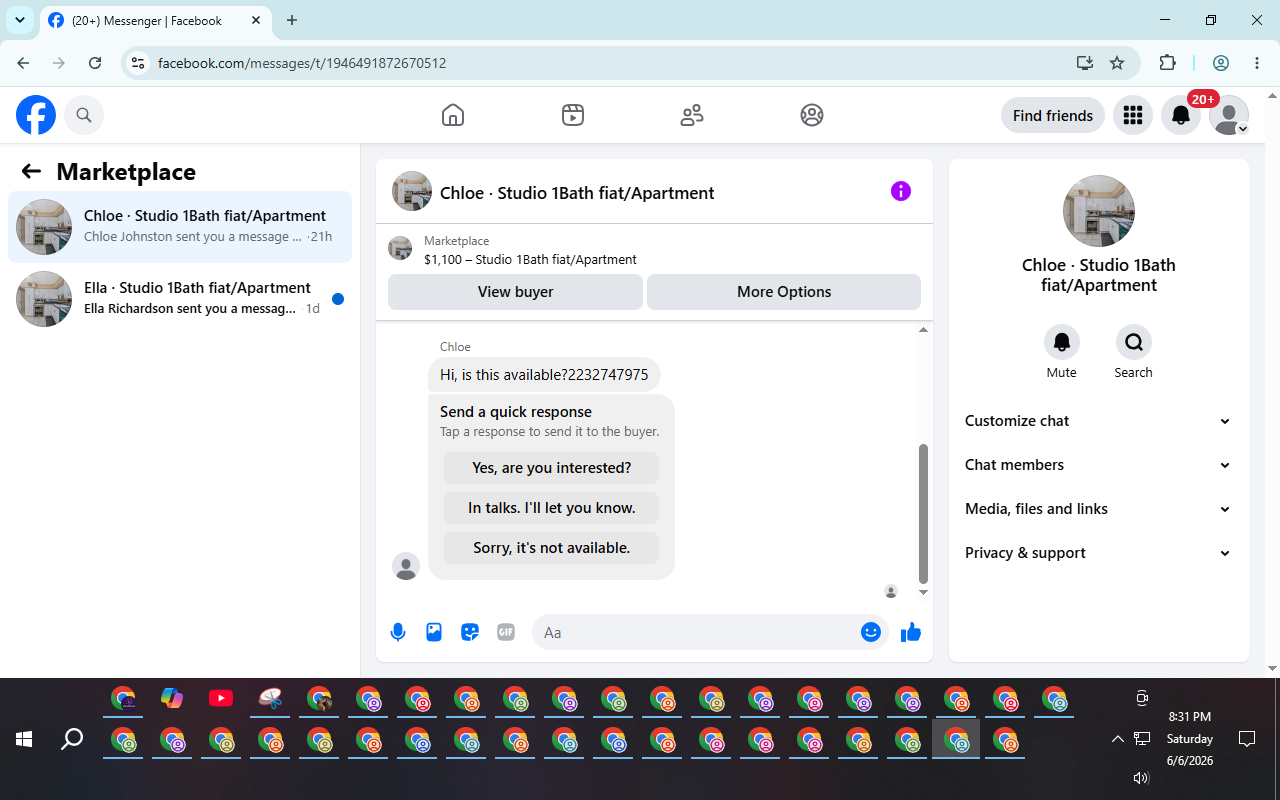Open Windows notification center icon

(x=1247, y=739)
